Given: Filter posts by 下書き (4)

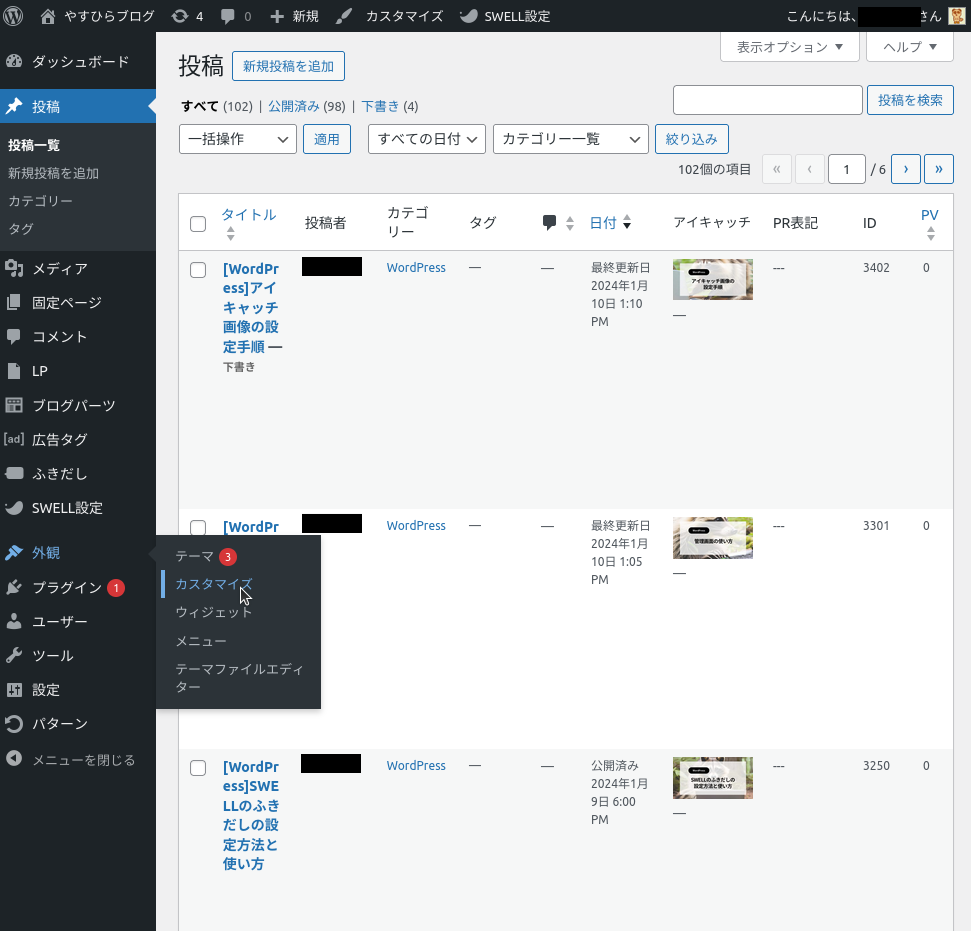Looking at the screenshot, I should [390, 107].
